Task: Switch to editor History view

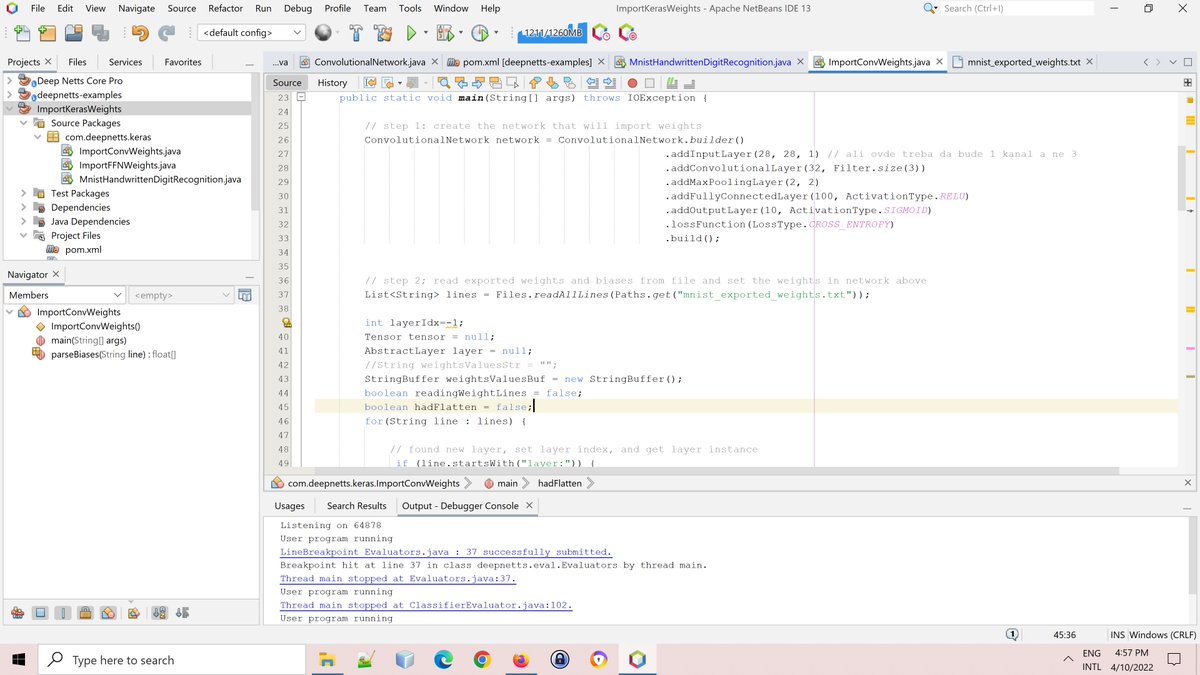Action: pos(332,83)
